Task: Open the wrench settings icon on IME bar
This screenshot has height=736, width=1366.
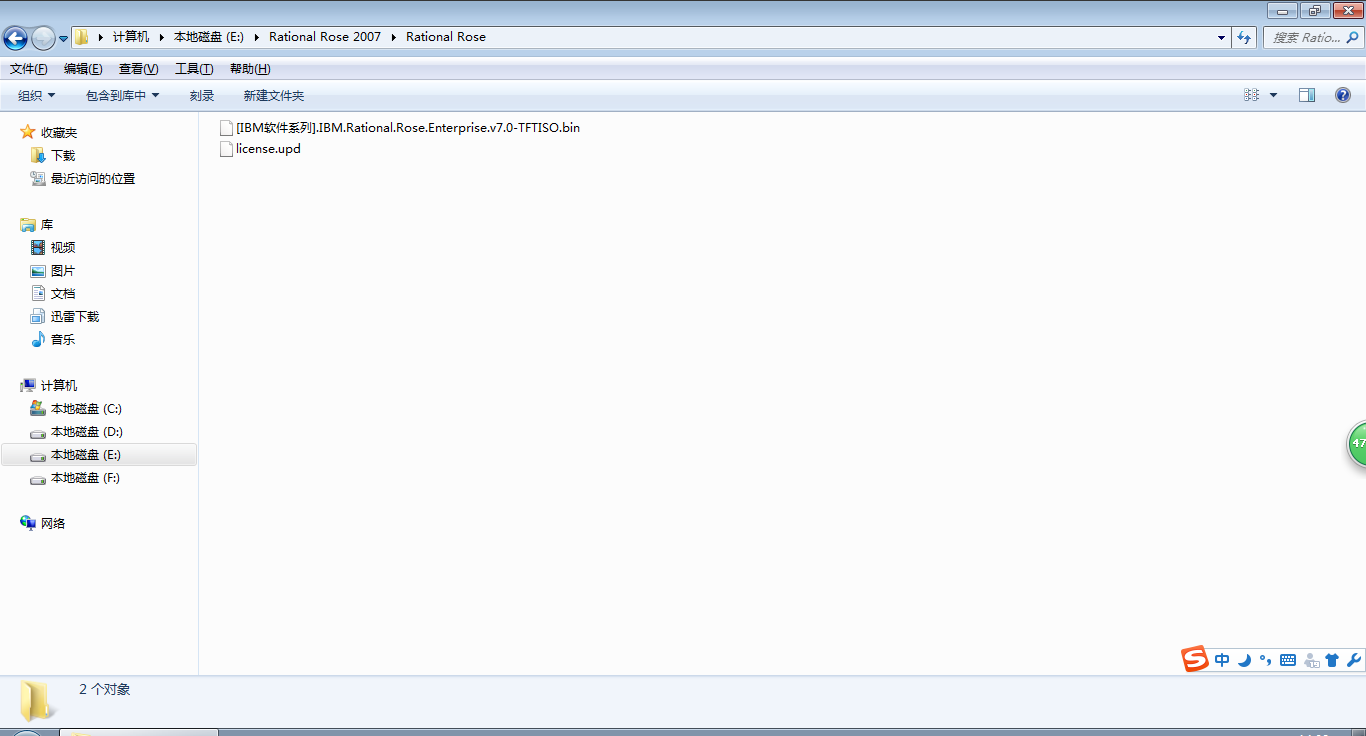Action: (1354, 660)
